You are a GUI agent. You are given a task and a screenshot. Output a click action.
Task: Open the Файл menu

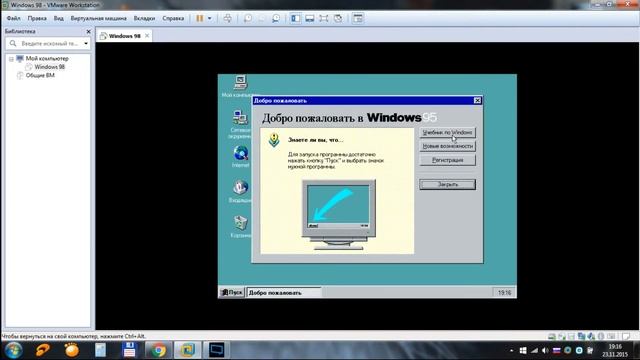13,18
